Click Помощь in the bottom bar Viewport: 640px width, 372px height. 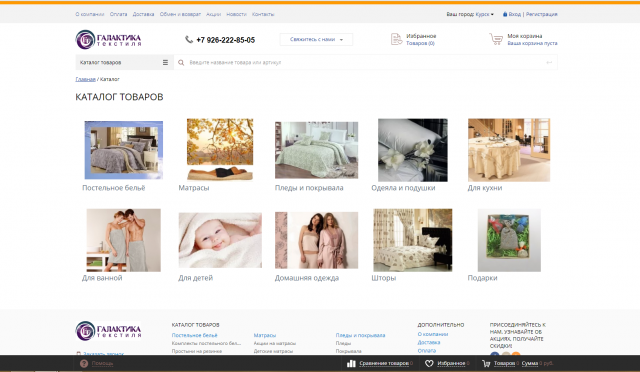(102, 363)
